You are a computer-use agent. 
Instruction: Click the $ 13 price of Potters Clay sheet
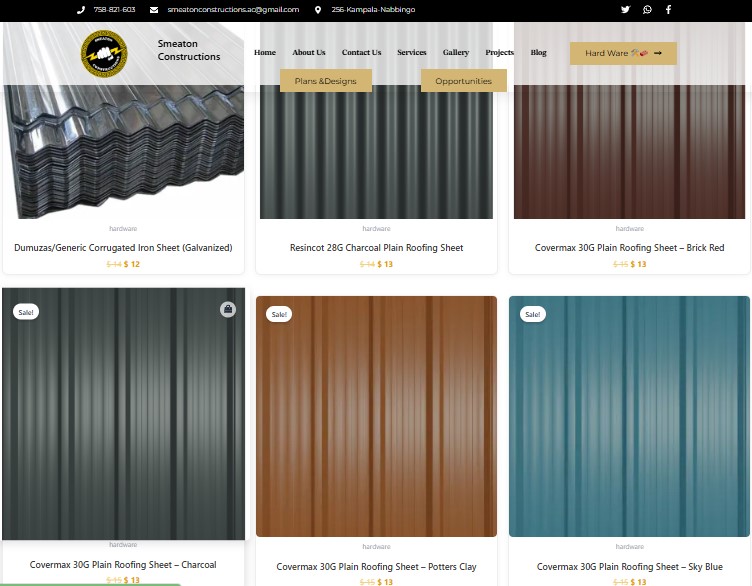click(x=385, y=582)
